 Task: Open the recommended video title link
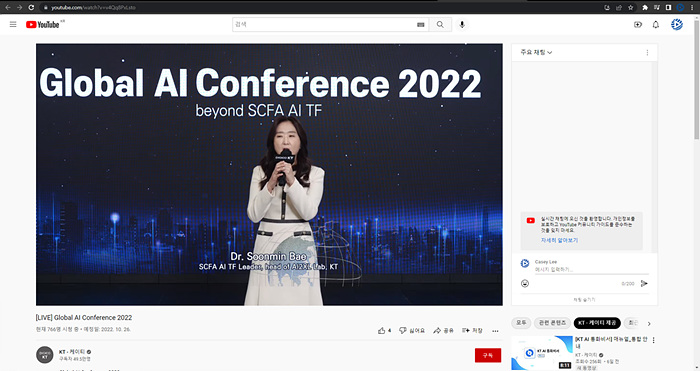coord(611,343)
